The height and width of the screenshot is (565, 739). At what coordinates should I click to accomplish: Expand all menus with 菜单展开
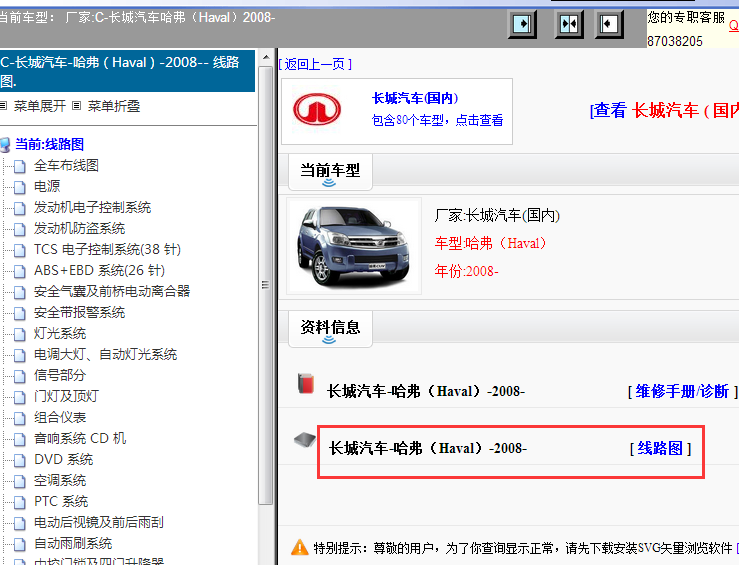(40, 106)
